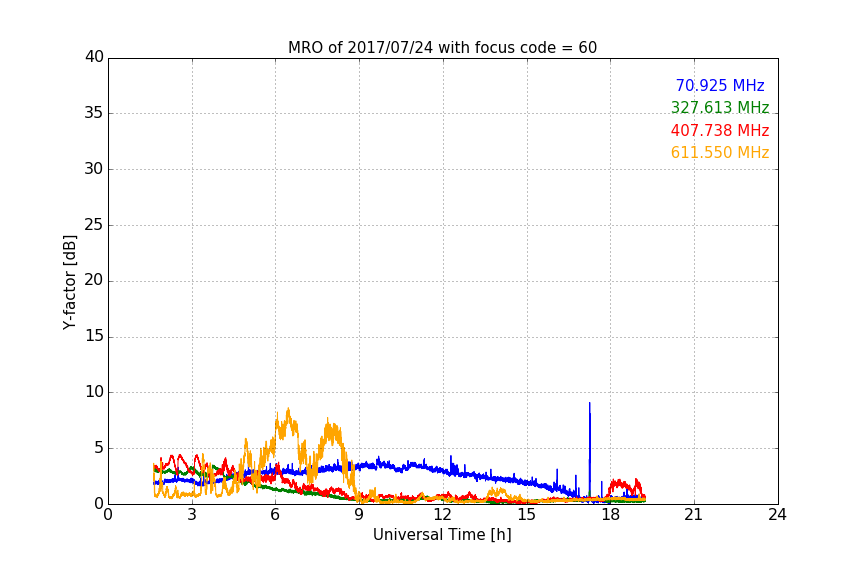The width and height of the screenshot is (864, 576).
Task: Click the y-axis tick label 40
Action: coord(94,57)
